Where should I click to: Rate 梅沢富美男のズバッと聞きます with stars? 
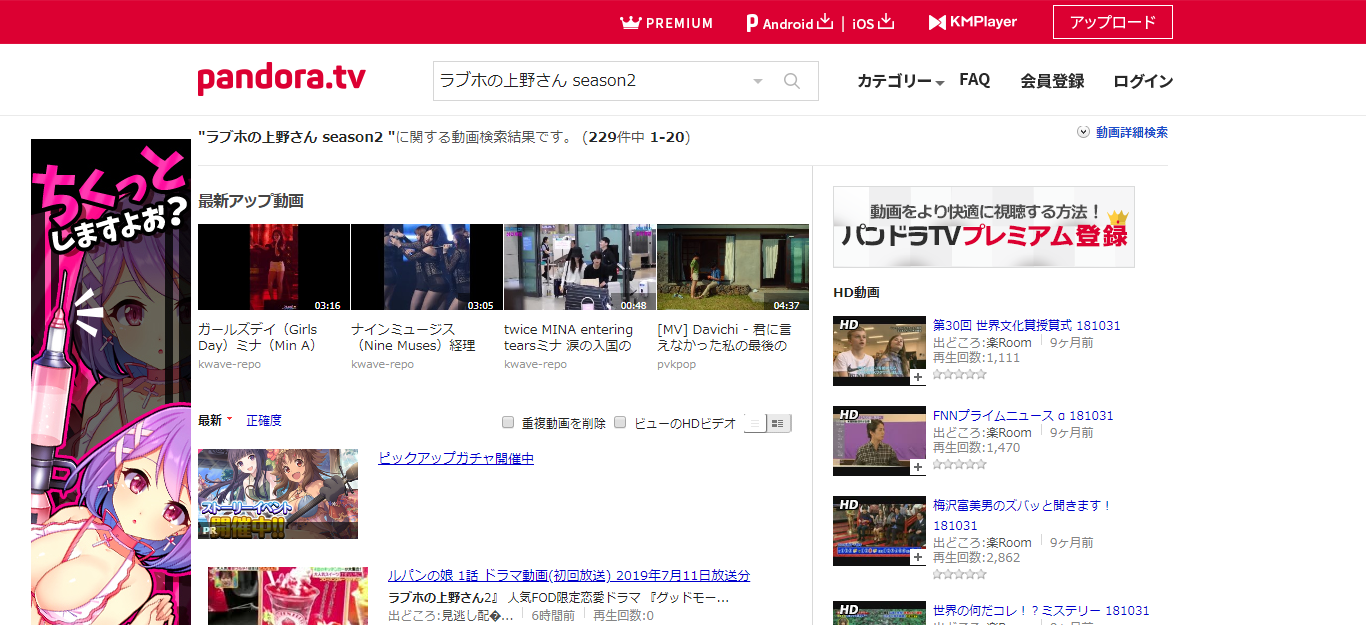[x=960, y=574]
